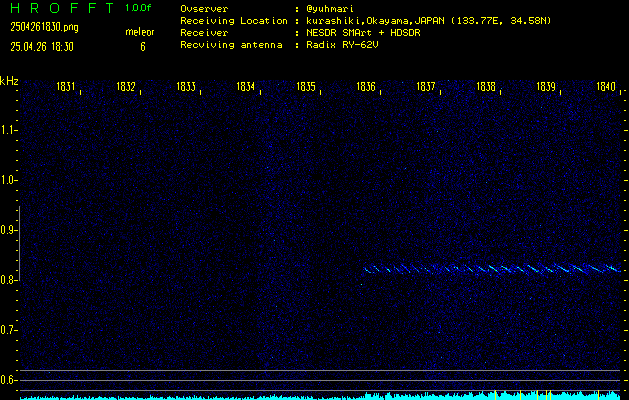Image resolution: width=629 pixels, height=400 pixels.
Task: Click the 0.9 kHz frequency label
Action: pos(7,230)
